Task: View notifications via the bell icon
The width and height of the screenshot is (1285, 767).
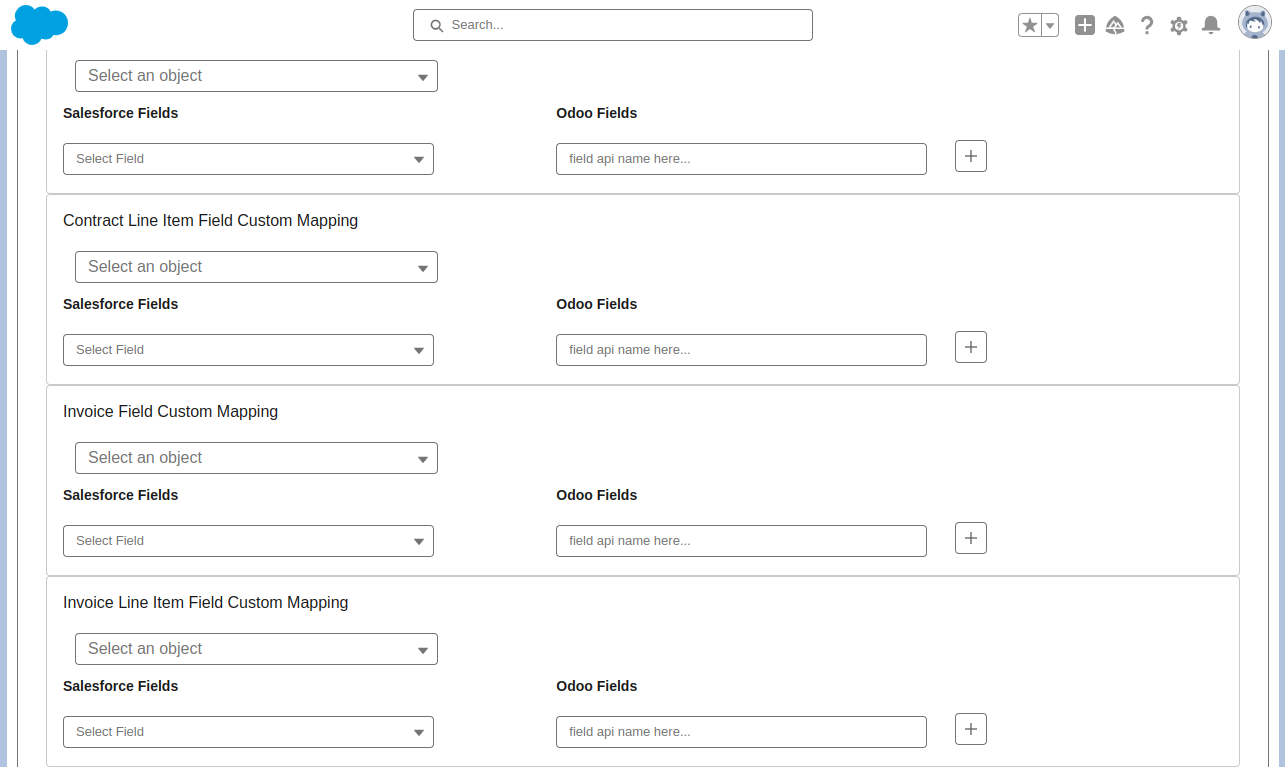Action: pyautogui.click(x=1211, y=25)
